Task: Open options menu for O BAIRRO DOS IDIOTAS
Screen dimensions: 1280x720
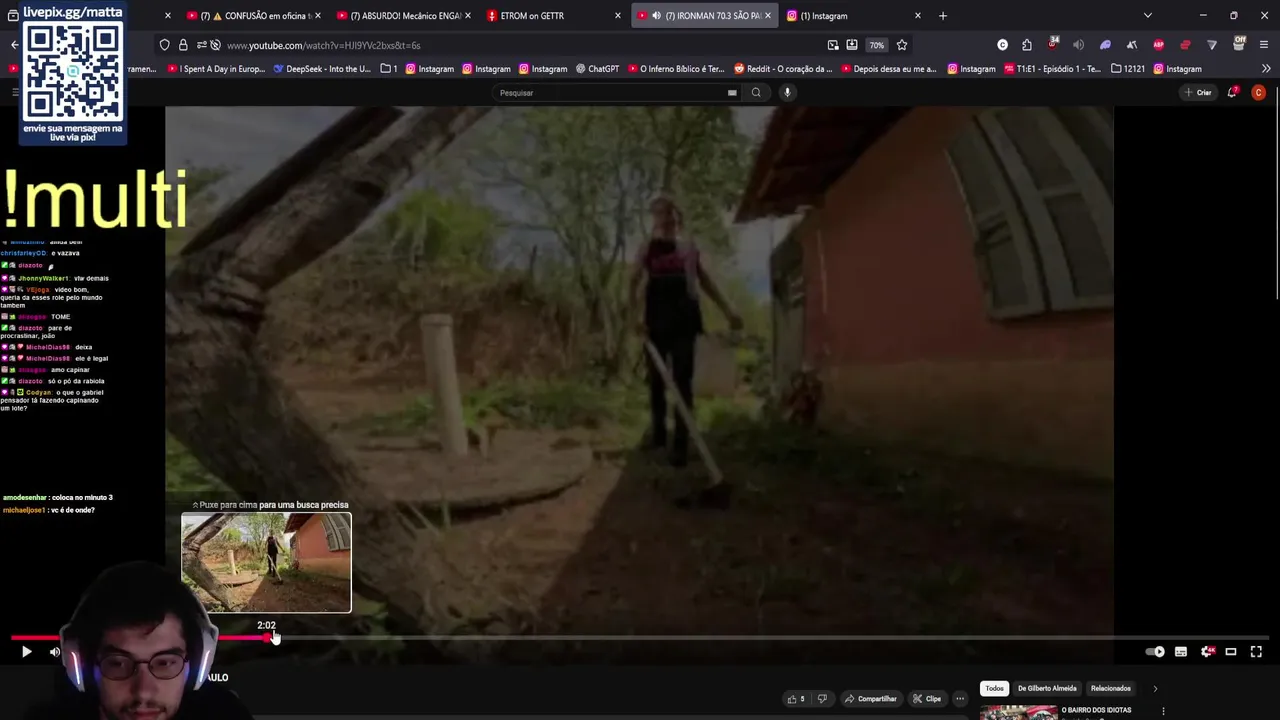Action: pos(1163,711)
